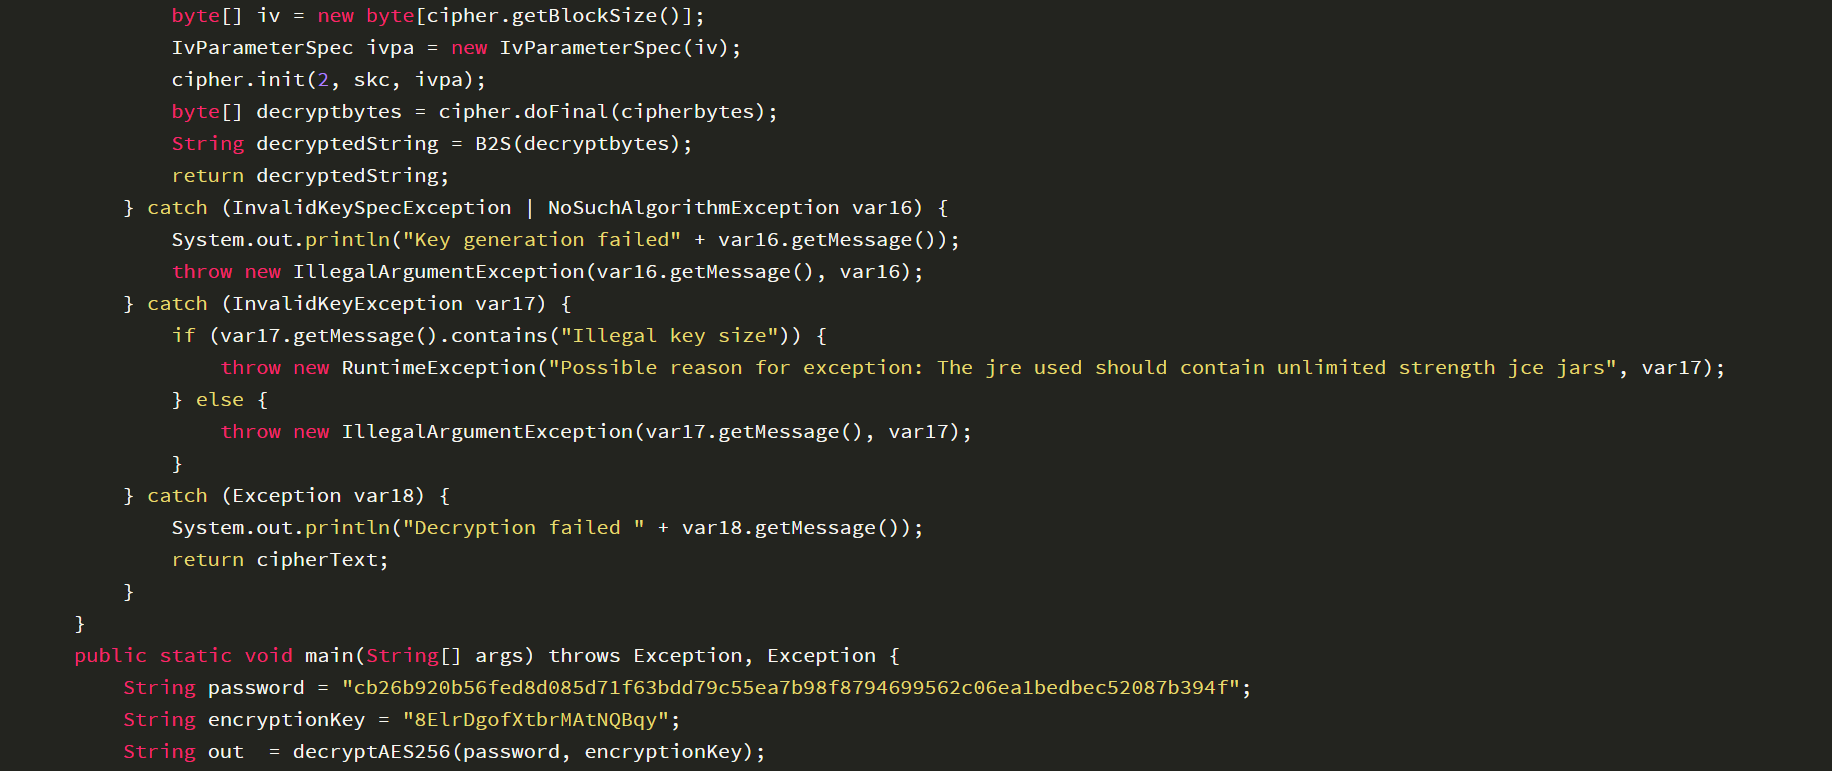Screen dimensions: 1832x771
Task: Click the decryptAES256 function call
Action: [371, 752]
